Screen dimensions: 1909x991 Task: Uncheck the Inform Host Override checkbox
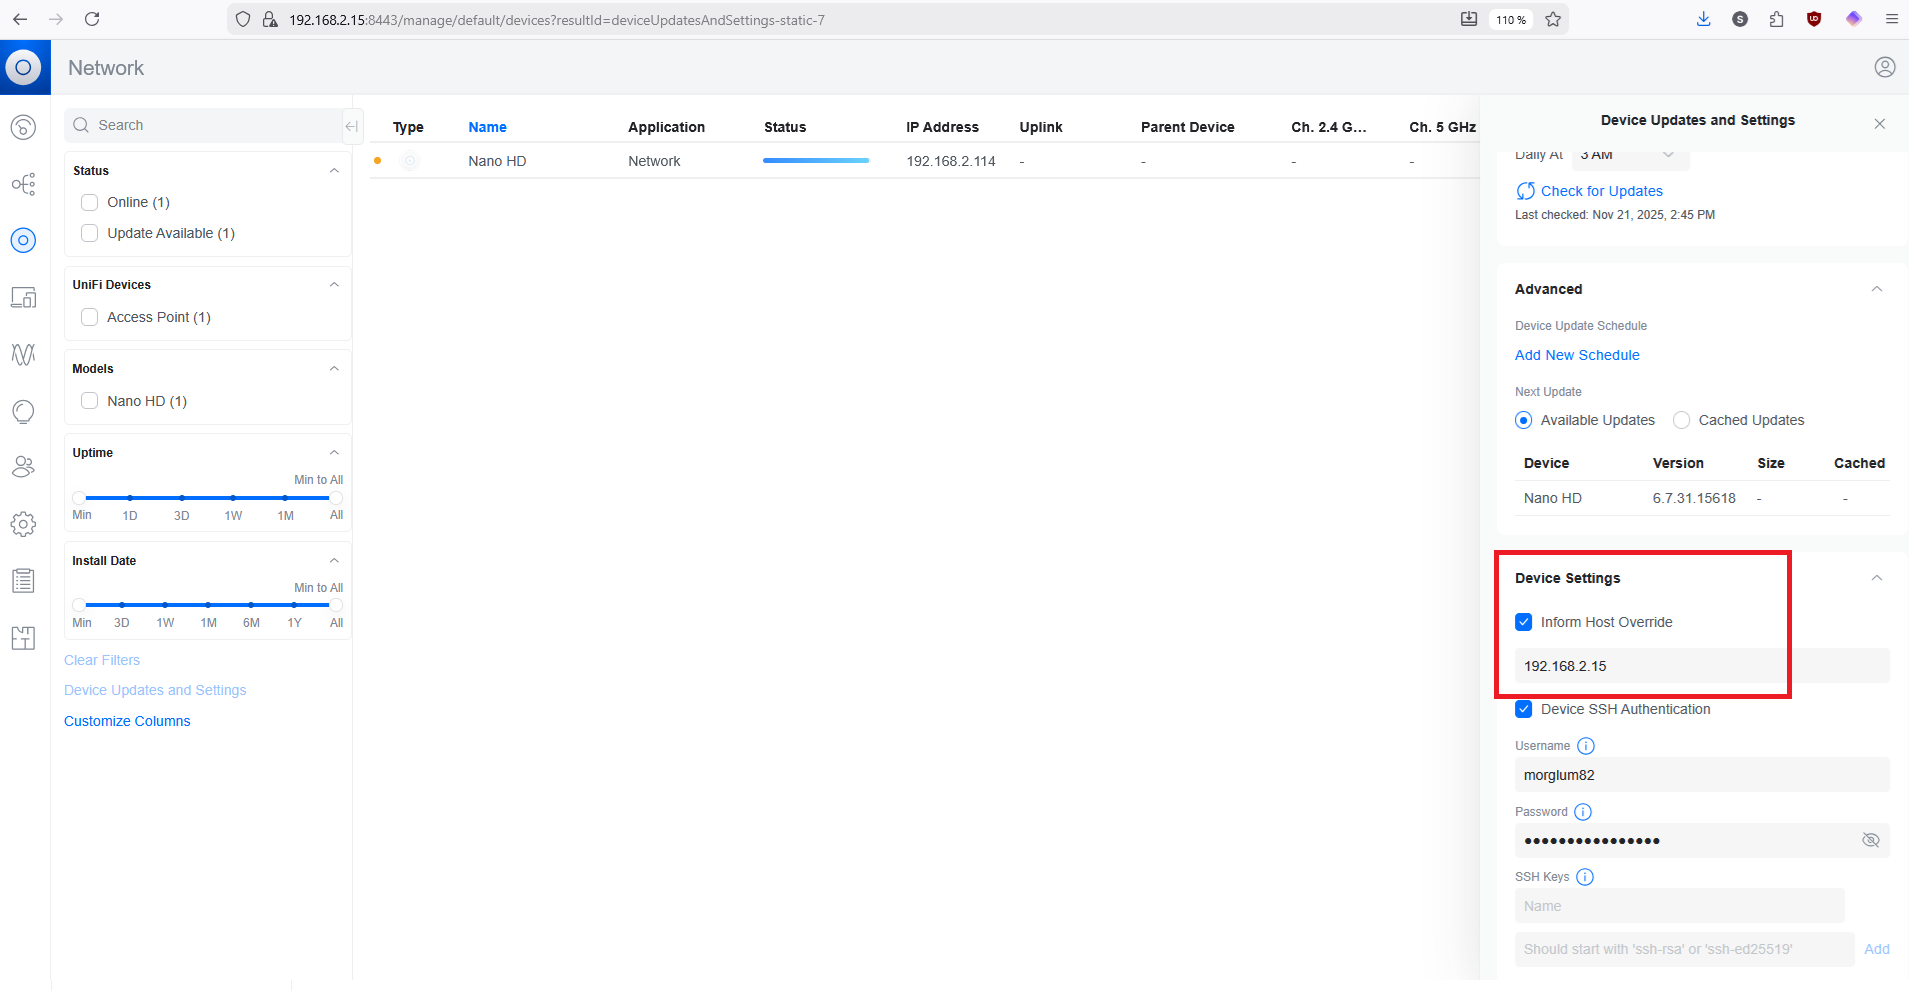pos(1524,622)
